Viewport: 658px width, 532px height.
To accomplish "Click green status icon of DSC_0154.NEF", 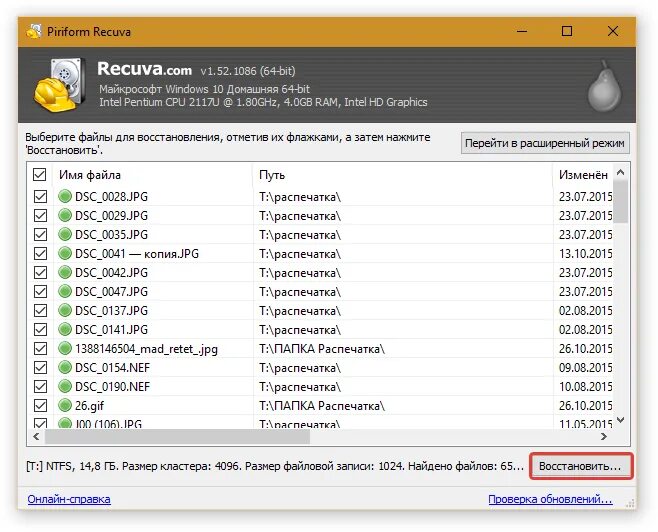I will [x=65, y=368].
